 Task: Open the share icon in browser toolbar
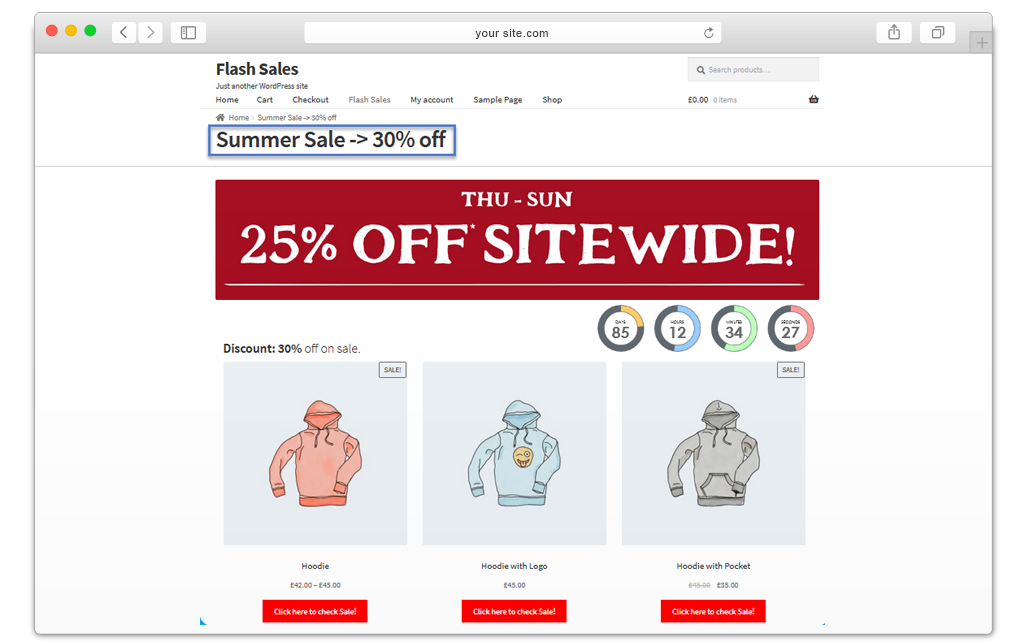click(x=894, y=32)
